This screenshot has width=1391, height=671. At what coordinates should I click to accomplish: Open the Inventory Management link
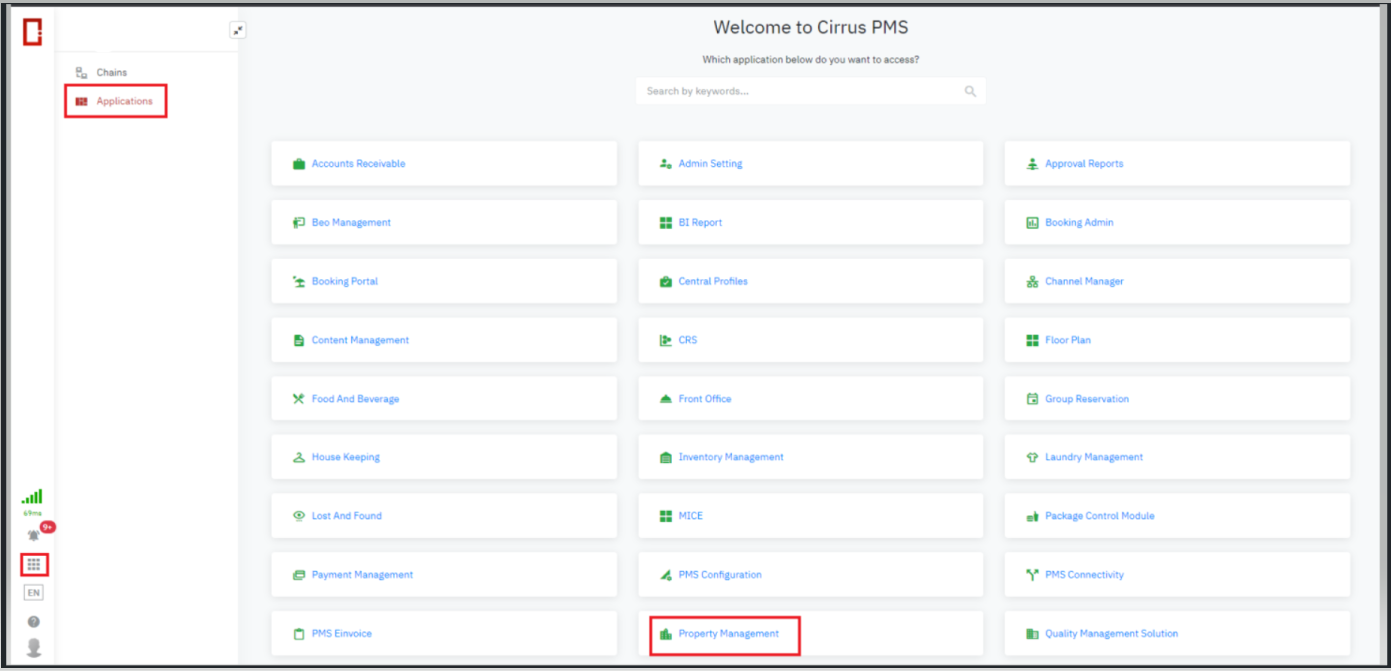click(x=731, y=457)
